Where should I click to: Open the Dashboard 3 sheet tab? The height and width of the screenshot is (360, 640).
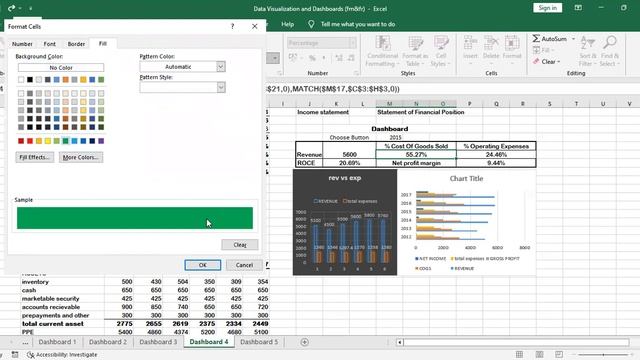click(x=158, y=342)
